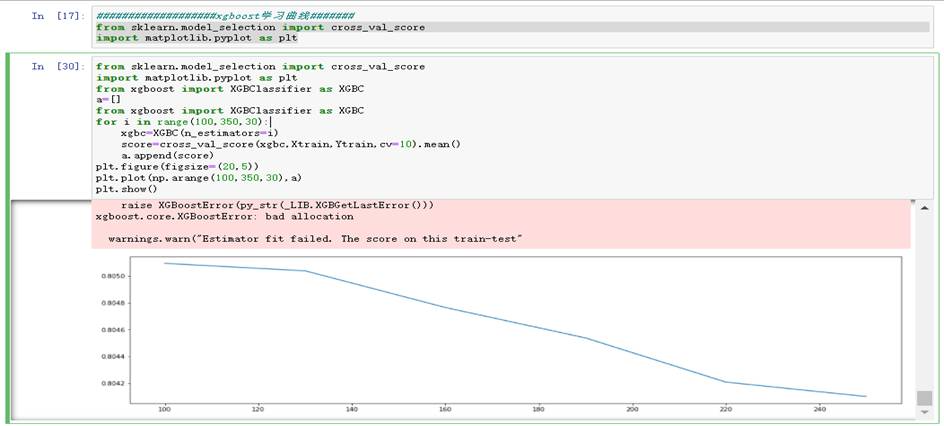This screenshot has width=944, height=426.
Task: Click the output scrollbar up arrow
Action: 924,208
